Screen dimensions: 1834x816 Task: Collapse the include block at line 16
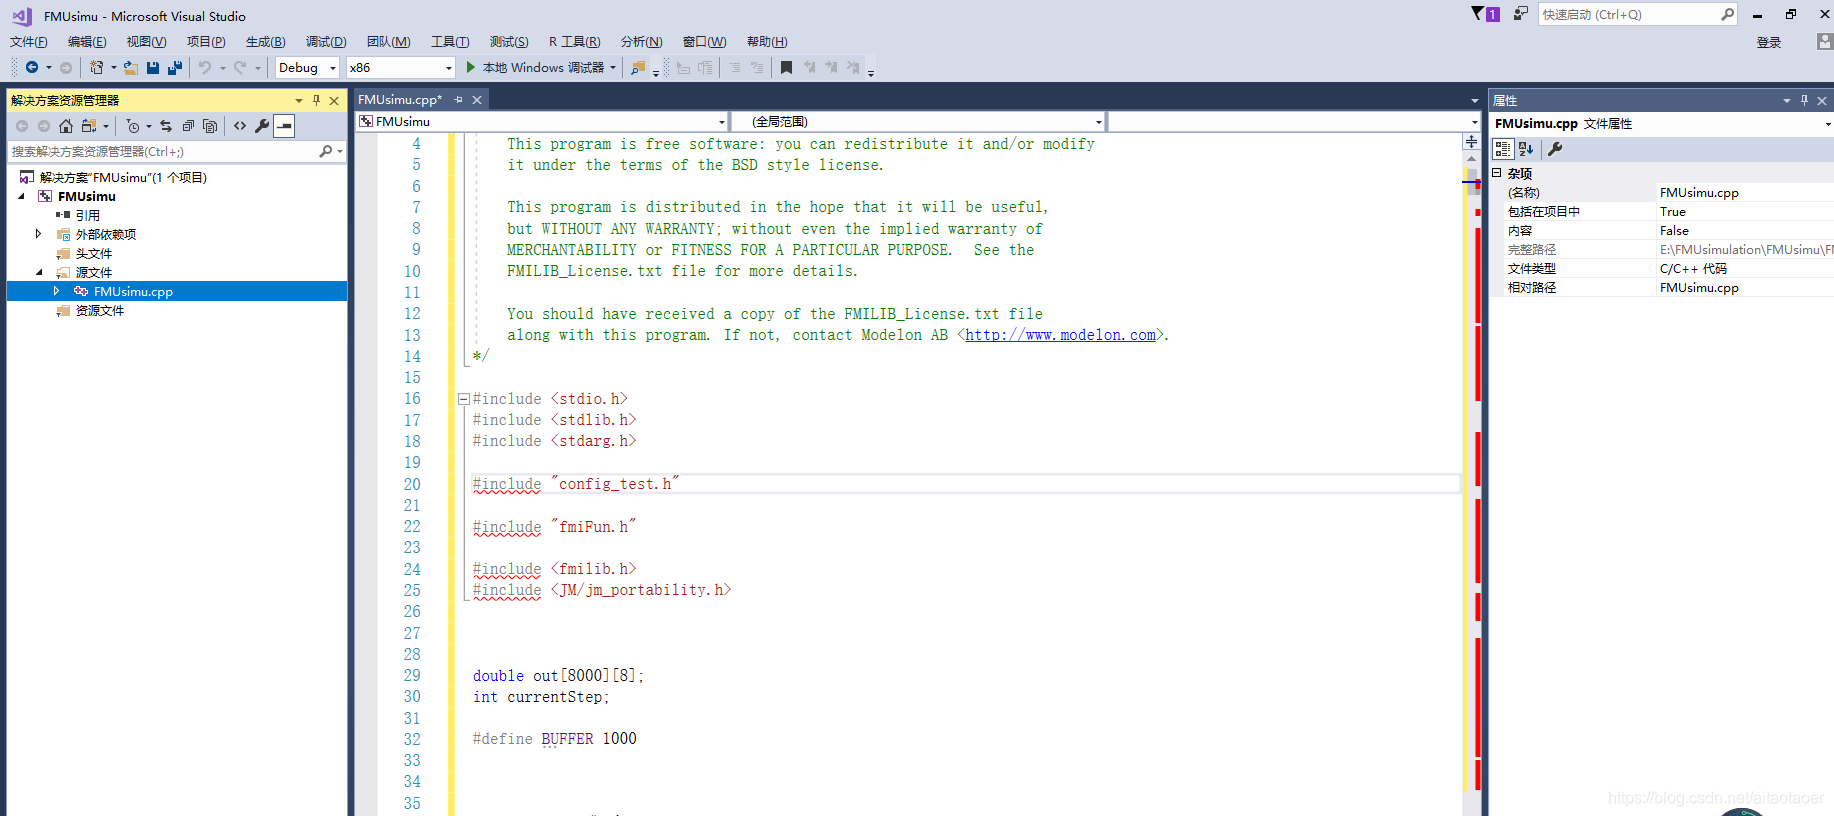[464, 399]
